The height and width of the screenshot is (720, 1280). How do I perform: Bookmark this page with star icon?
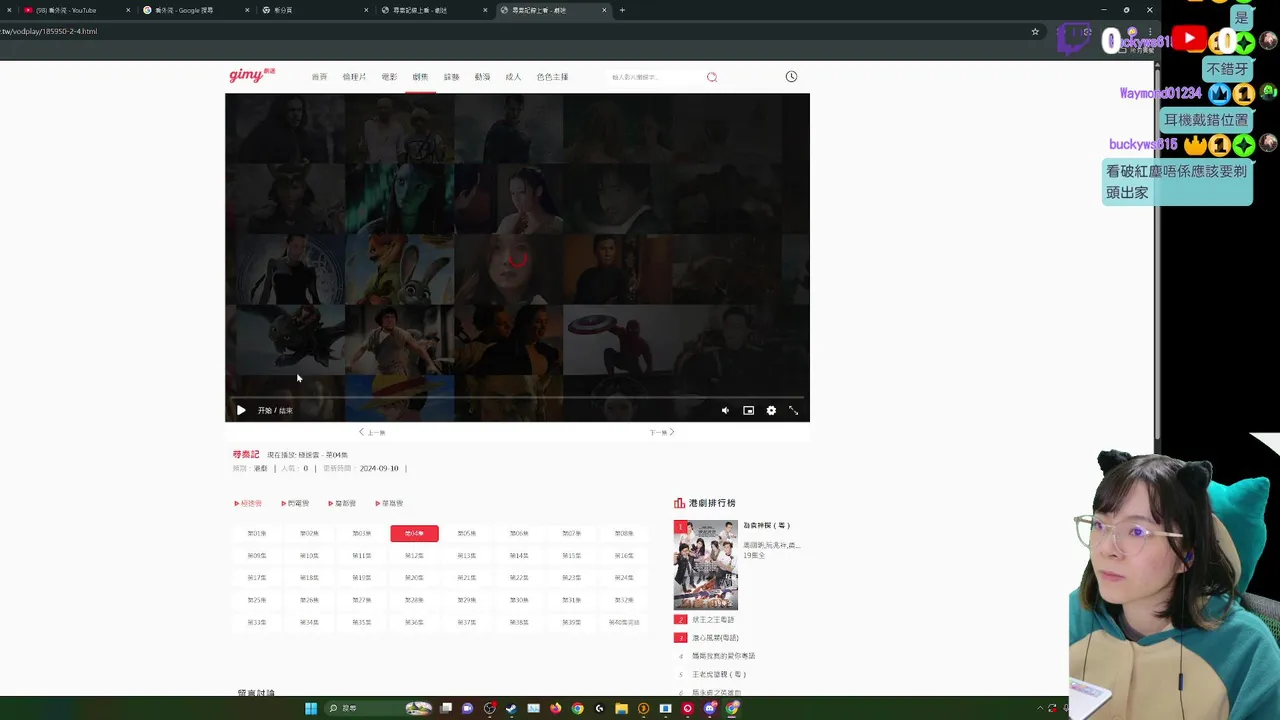pos(1035,31)
